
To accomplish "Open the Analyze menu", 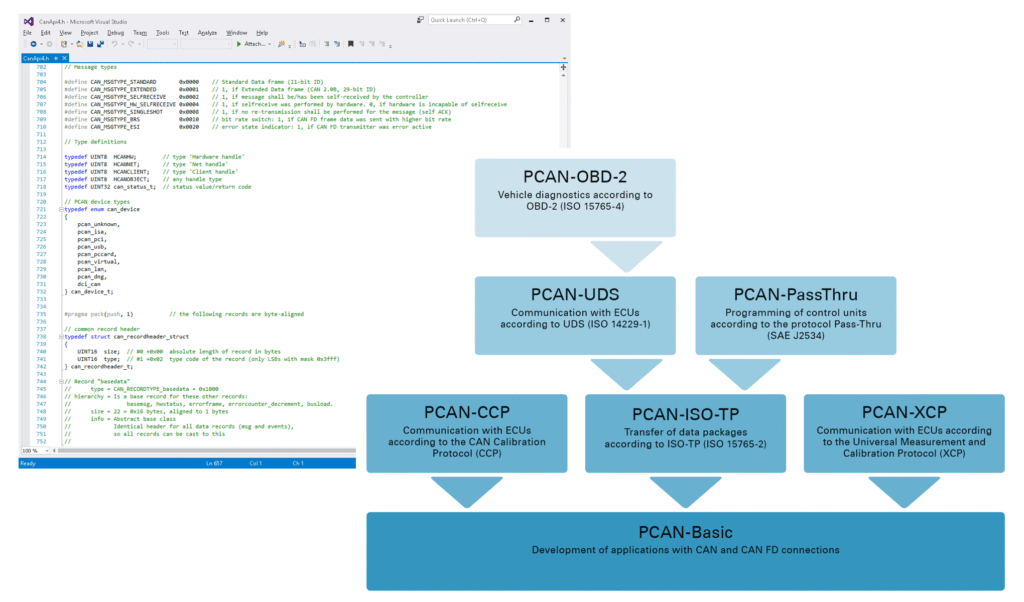I will pyautogui.click(x=206, y=32).
